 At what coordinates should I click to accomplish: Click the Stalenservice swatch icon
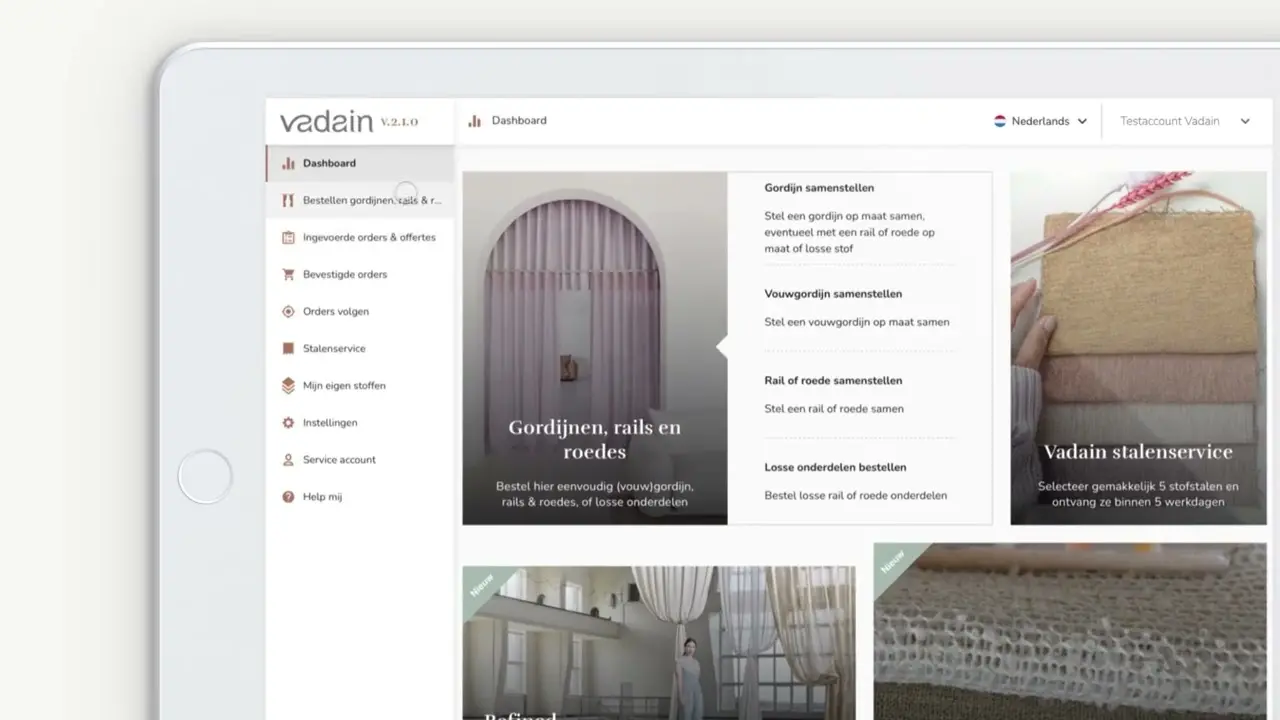288,349
